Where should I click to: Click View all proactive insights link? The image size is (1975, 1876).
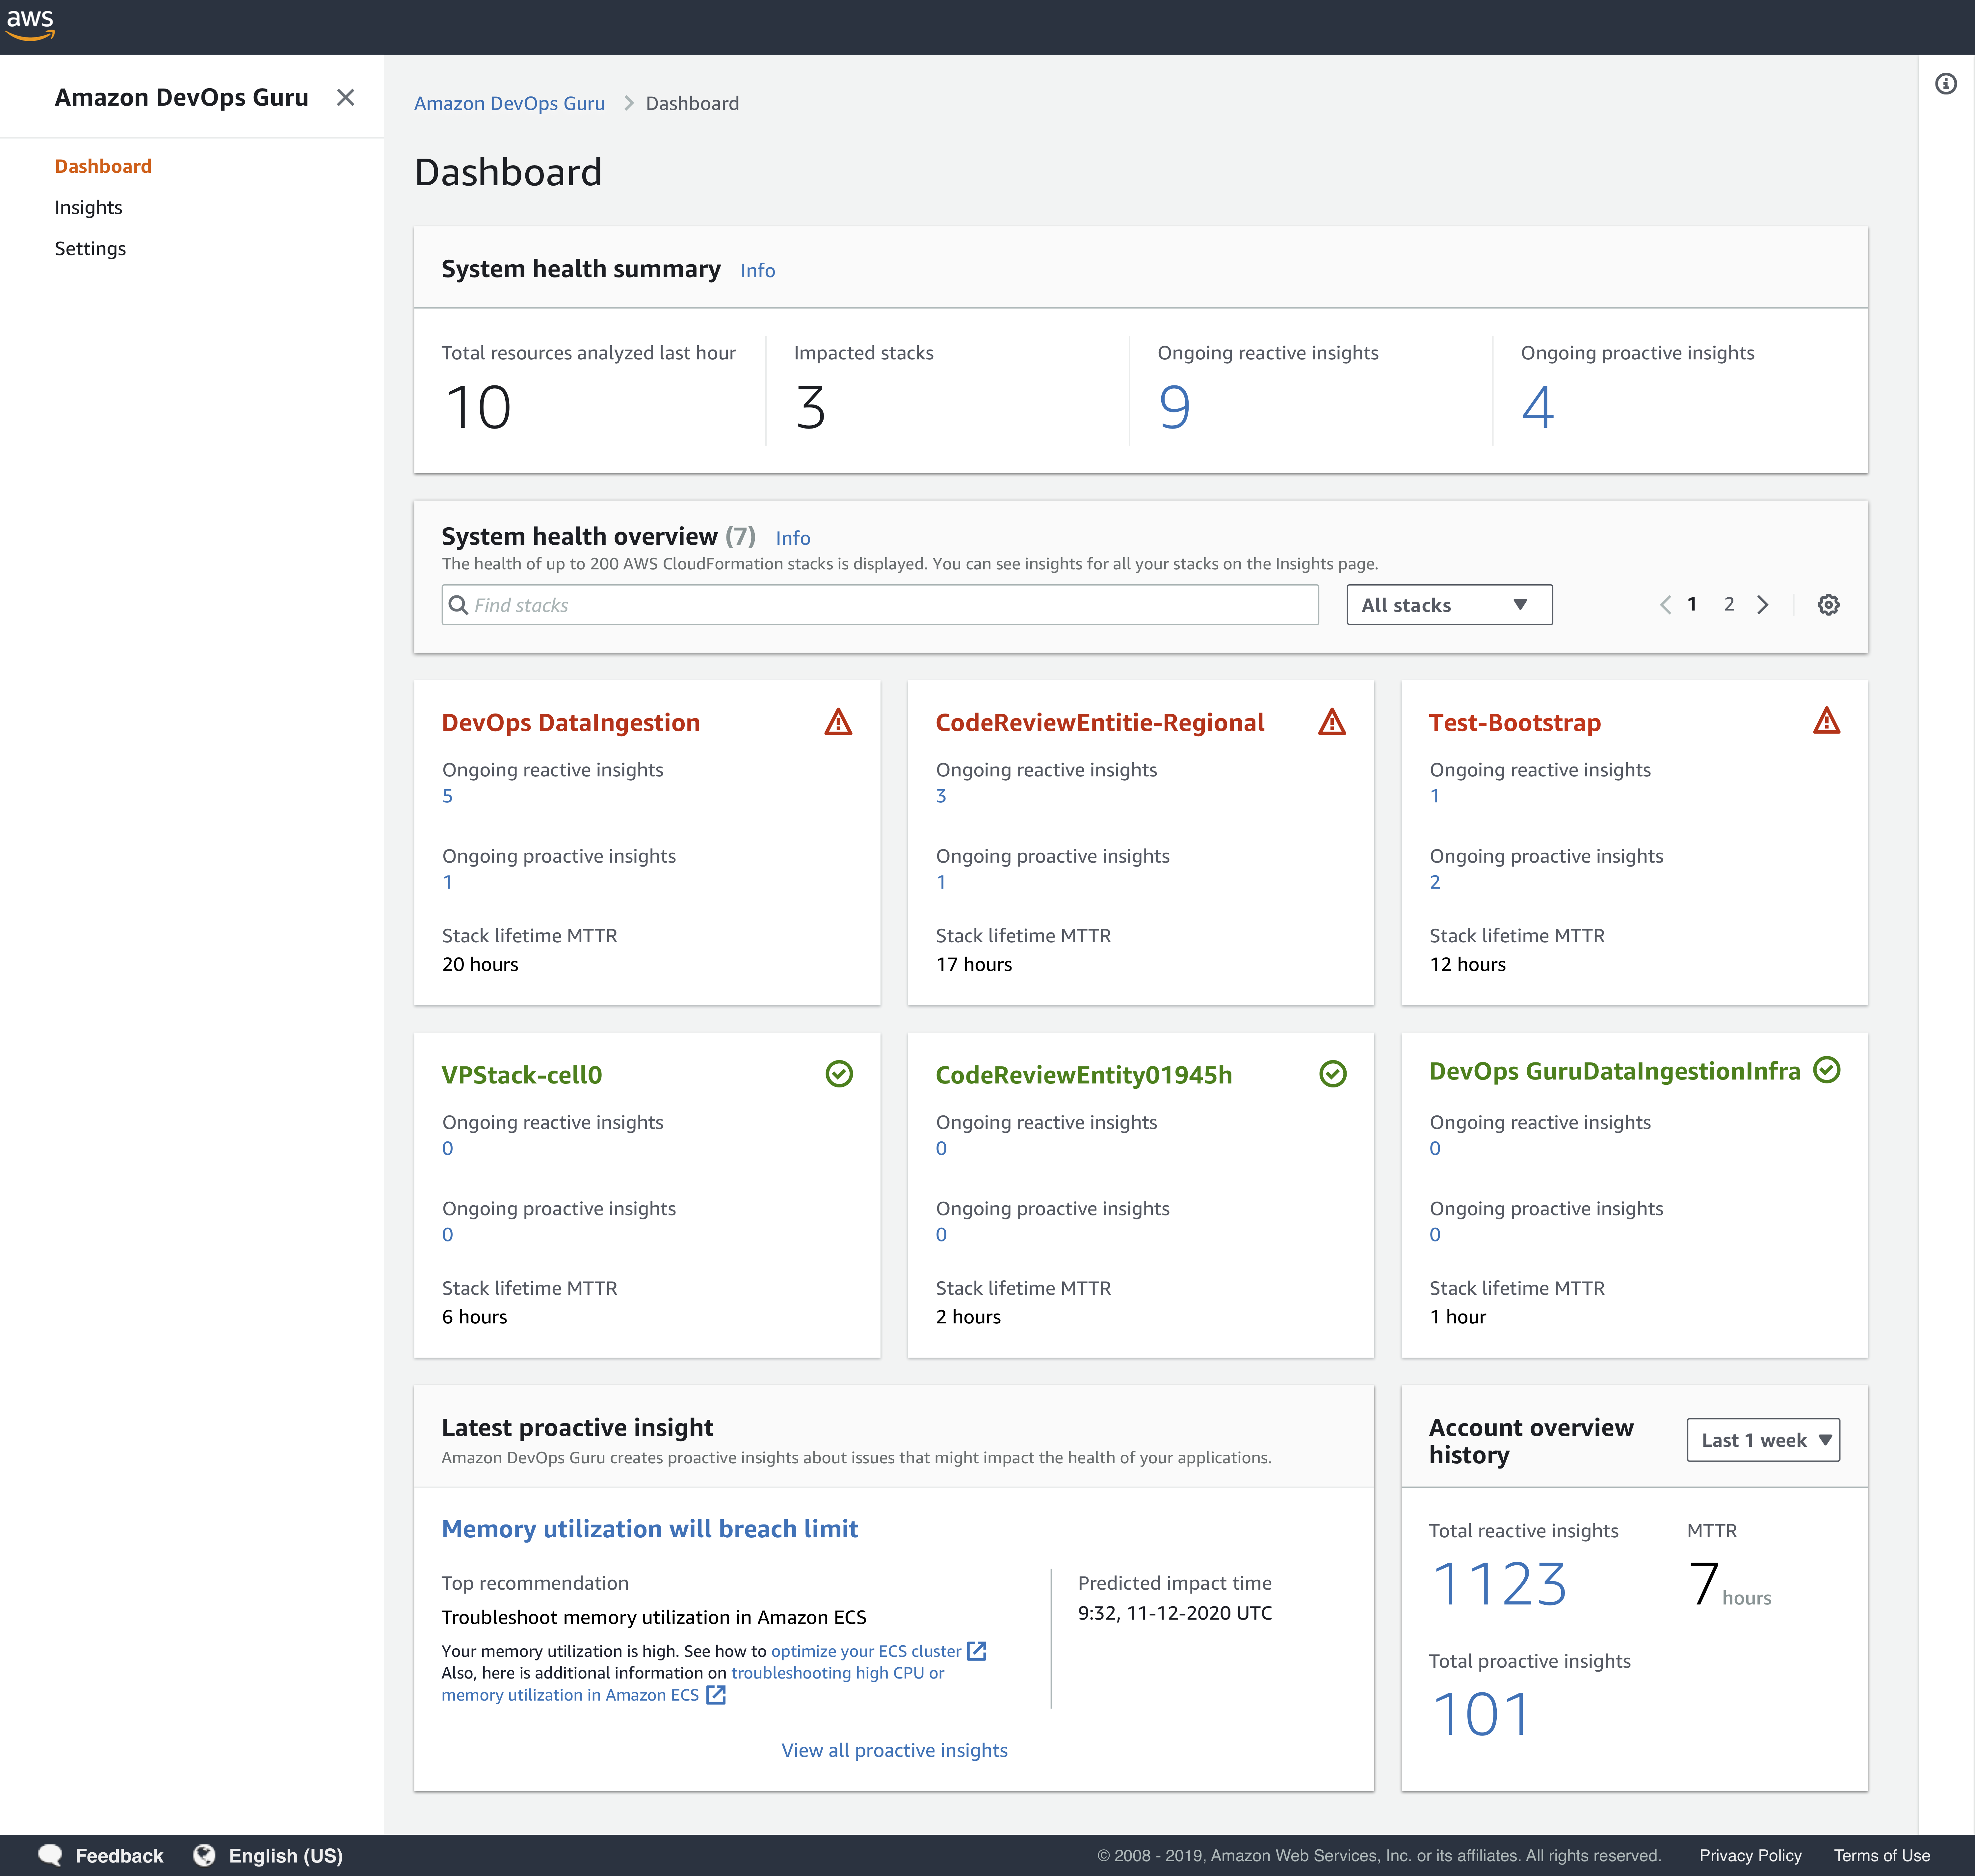point(894,1750)
